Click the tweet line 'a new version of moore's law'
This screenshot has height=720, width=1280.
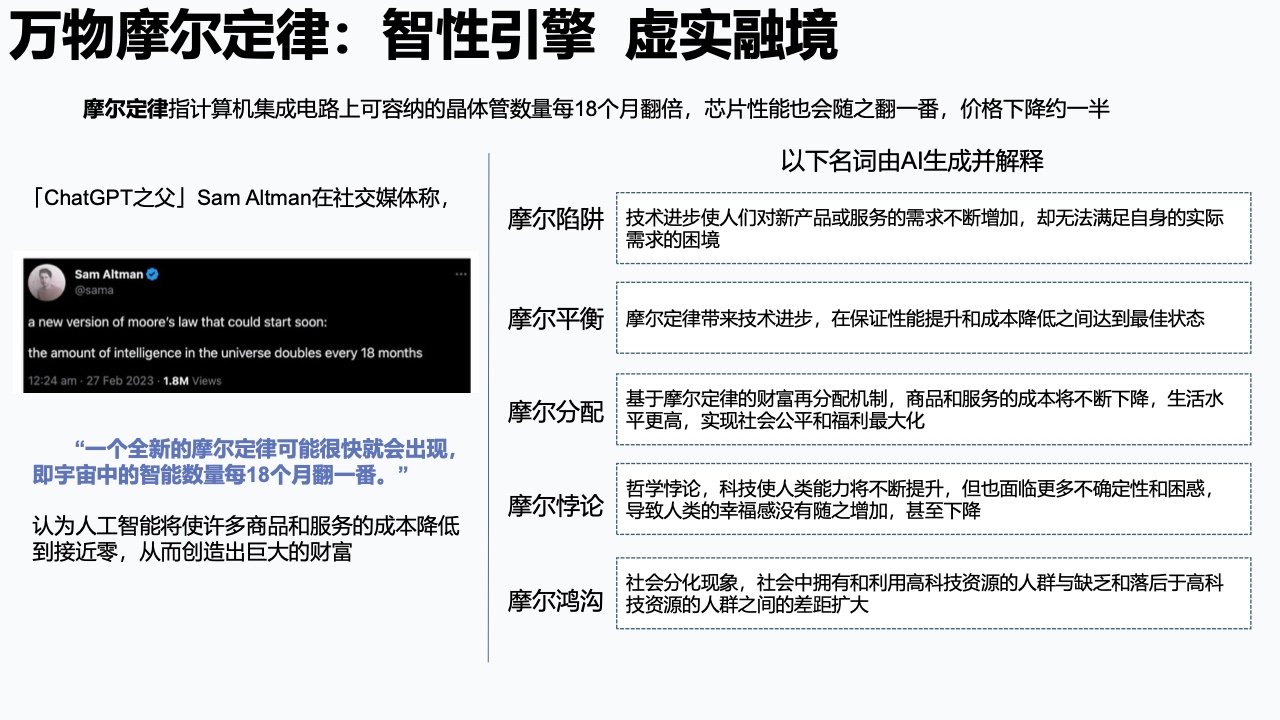[177, 322]
